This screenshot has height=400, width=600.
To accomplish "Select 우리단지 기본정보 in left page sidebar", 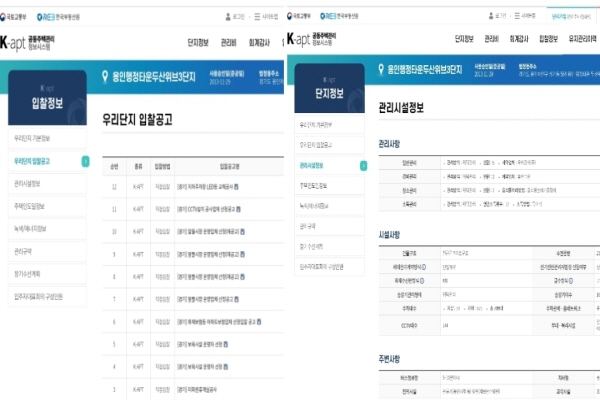I will point(47,139).
